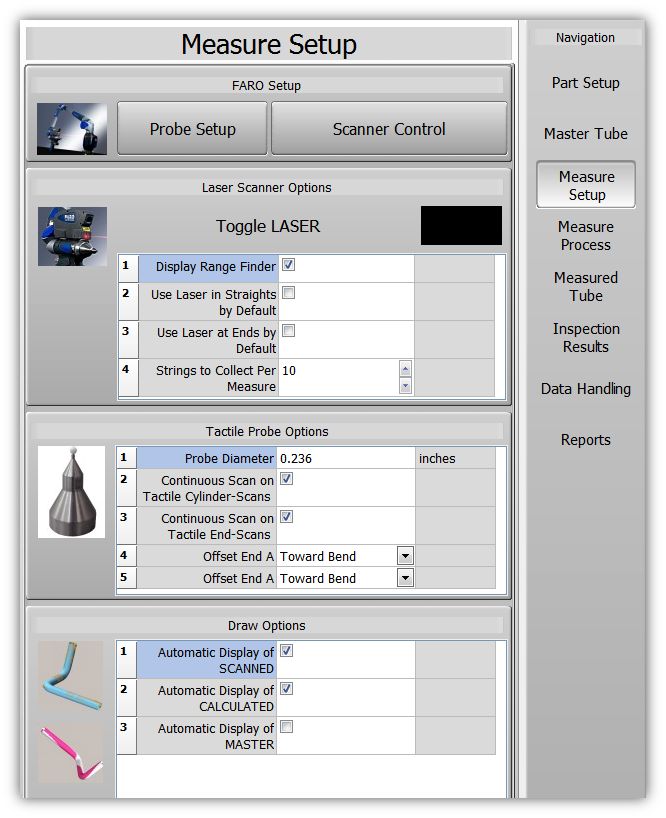Decrease Strings to Collect Per Measure value
Image resolution: width=666 pixels, height=818 pixels.
coord(405,385)
